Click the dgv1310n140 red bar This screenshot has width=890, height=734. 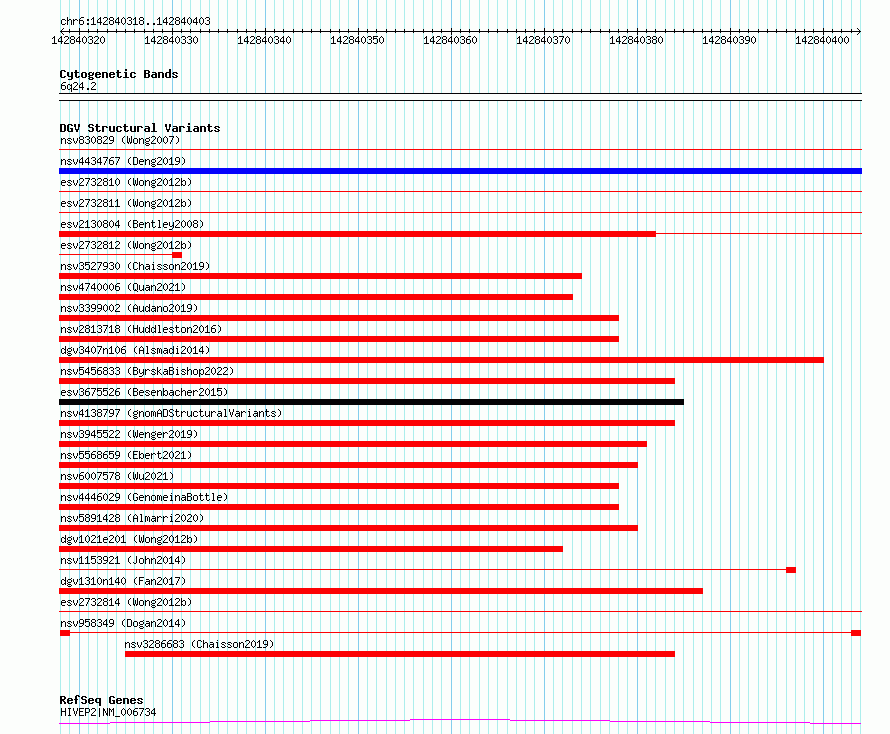pyautogui.click(x=381, y=591)
